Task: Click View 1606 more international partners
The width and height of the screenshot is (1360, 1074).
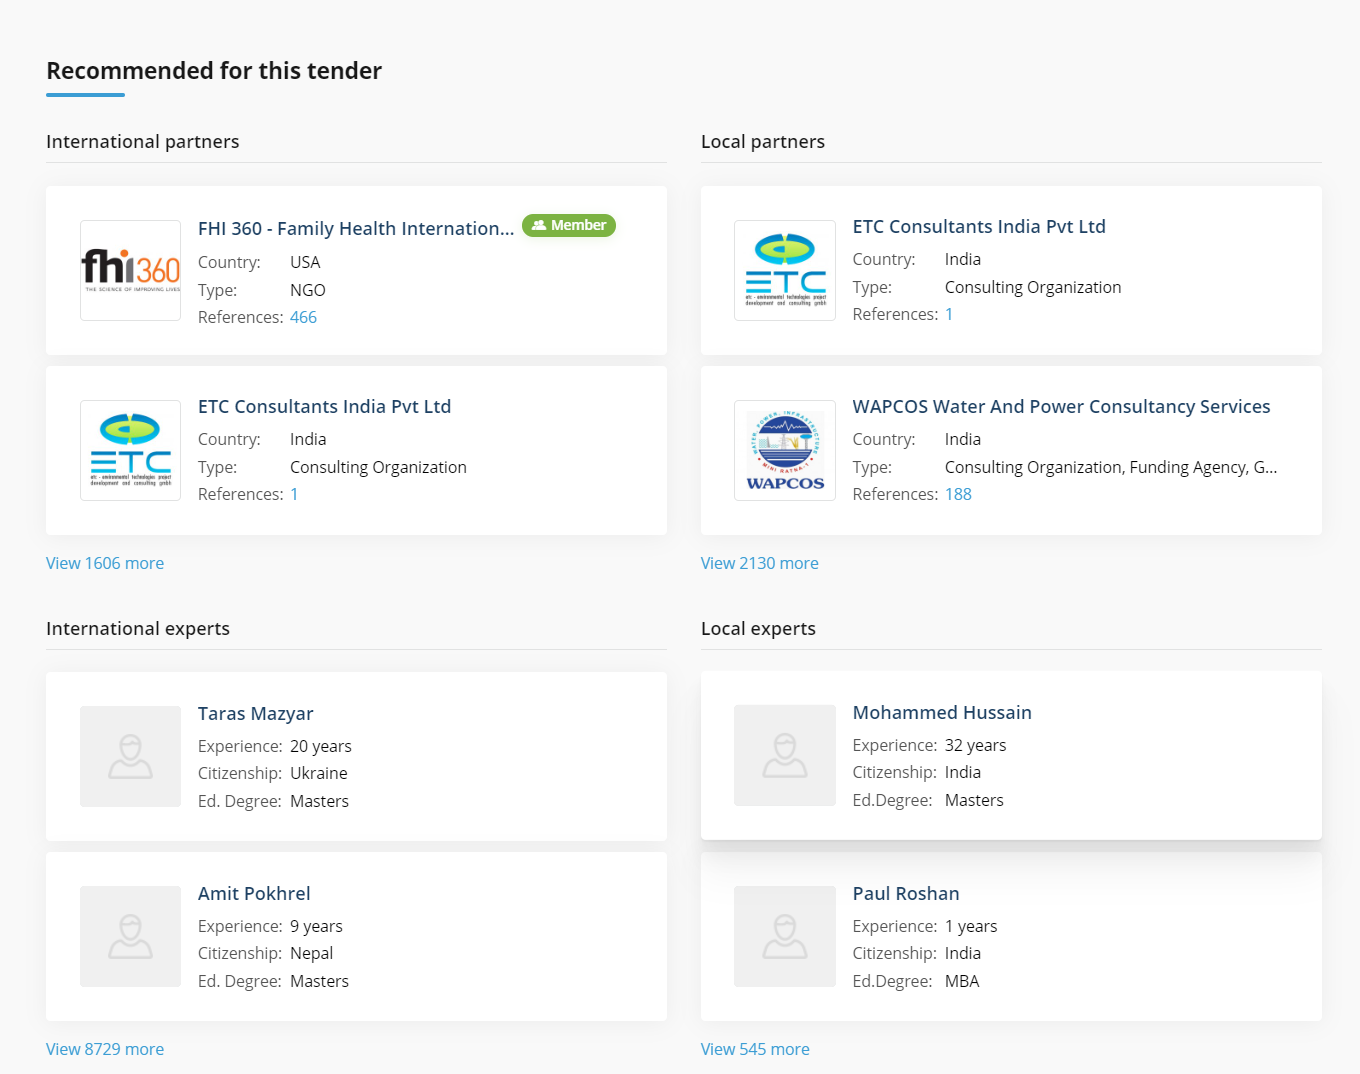Action: (x=105, y=563)
